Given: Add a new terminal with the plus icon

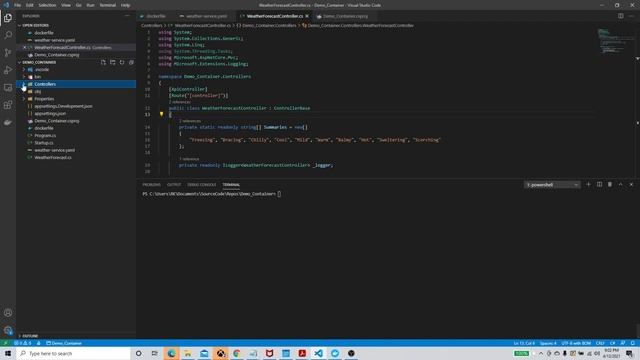Looking at the screenshot, I should pos(588,184).
